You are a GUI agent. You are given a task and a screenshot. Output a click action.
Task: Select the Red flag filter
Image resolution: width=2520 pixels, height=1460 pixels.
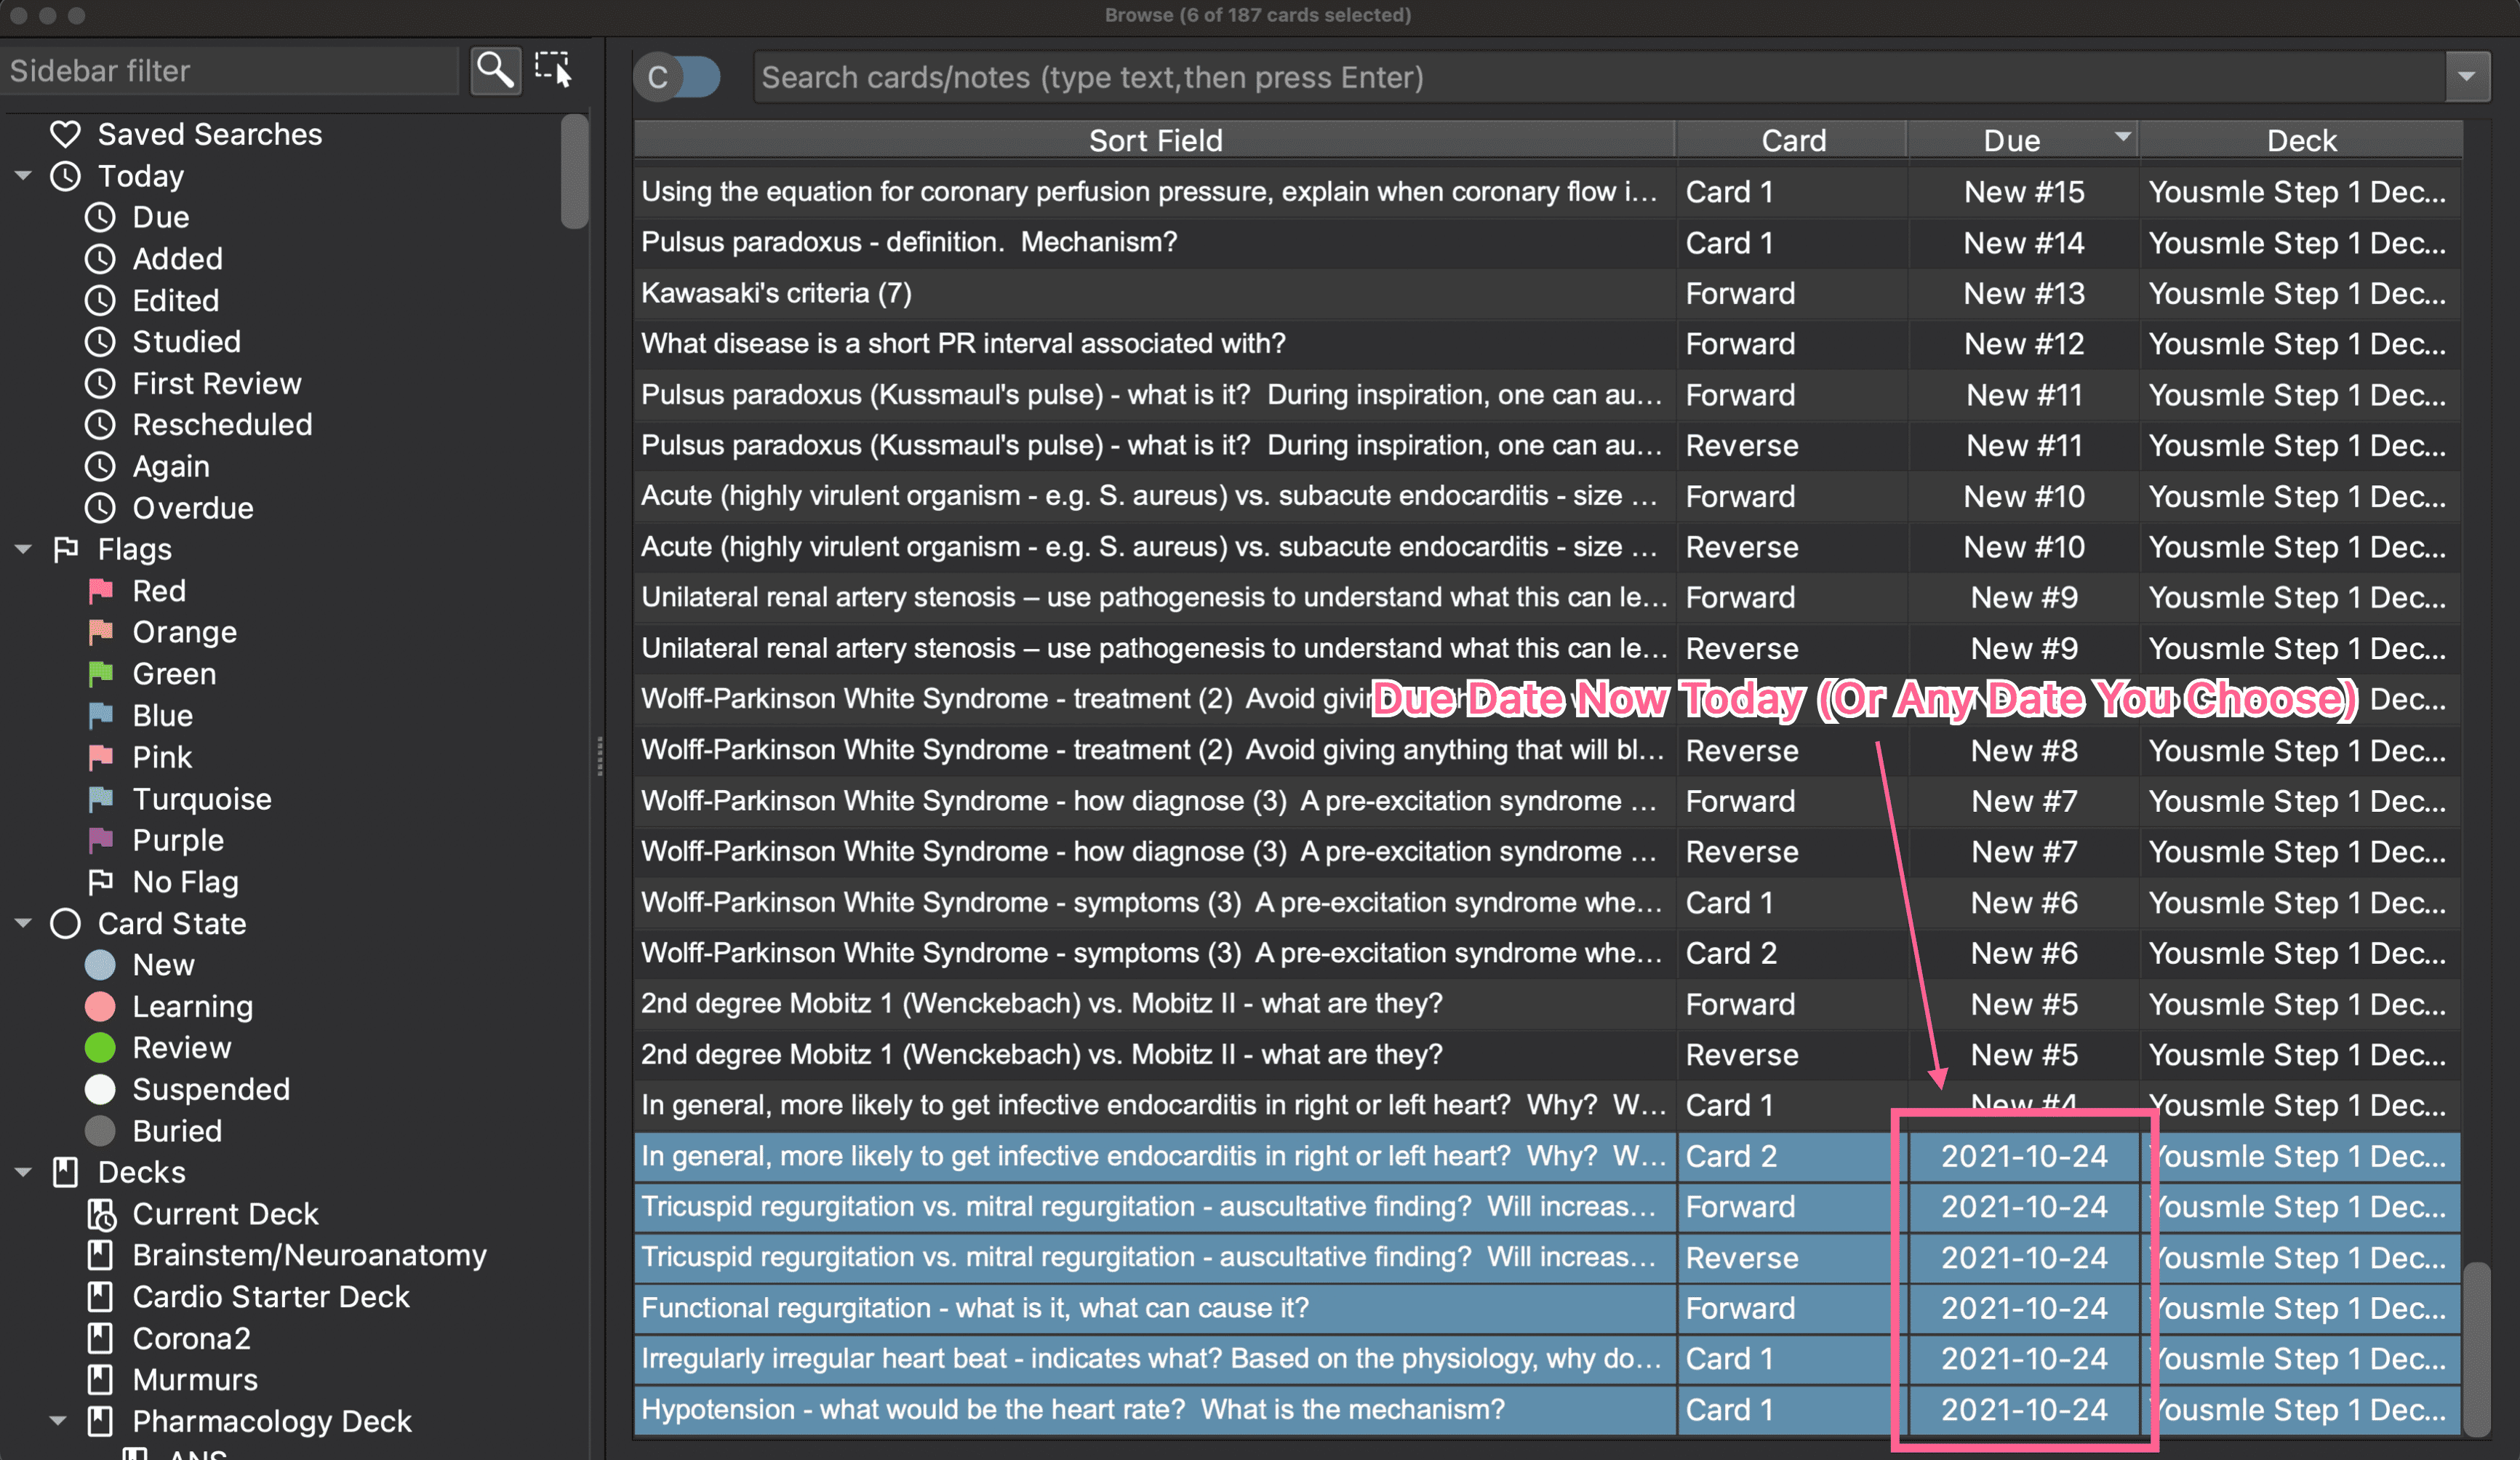(x=158, y=591)
